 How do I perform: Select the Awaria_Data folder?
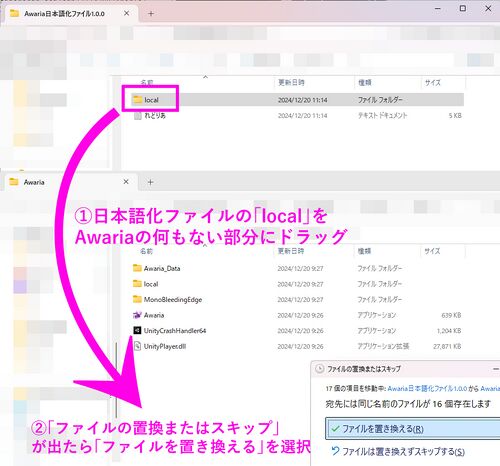pyautogui.click(x=162, y=268)
